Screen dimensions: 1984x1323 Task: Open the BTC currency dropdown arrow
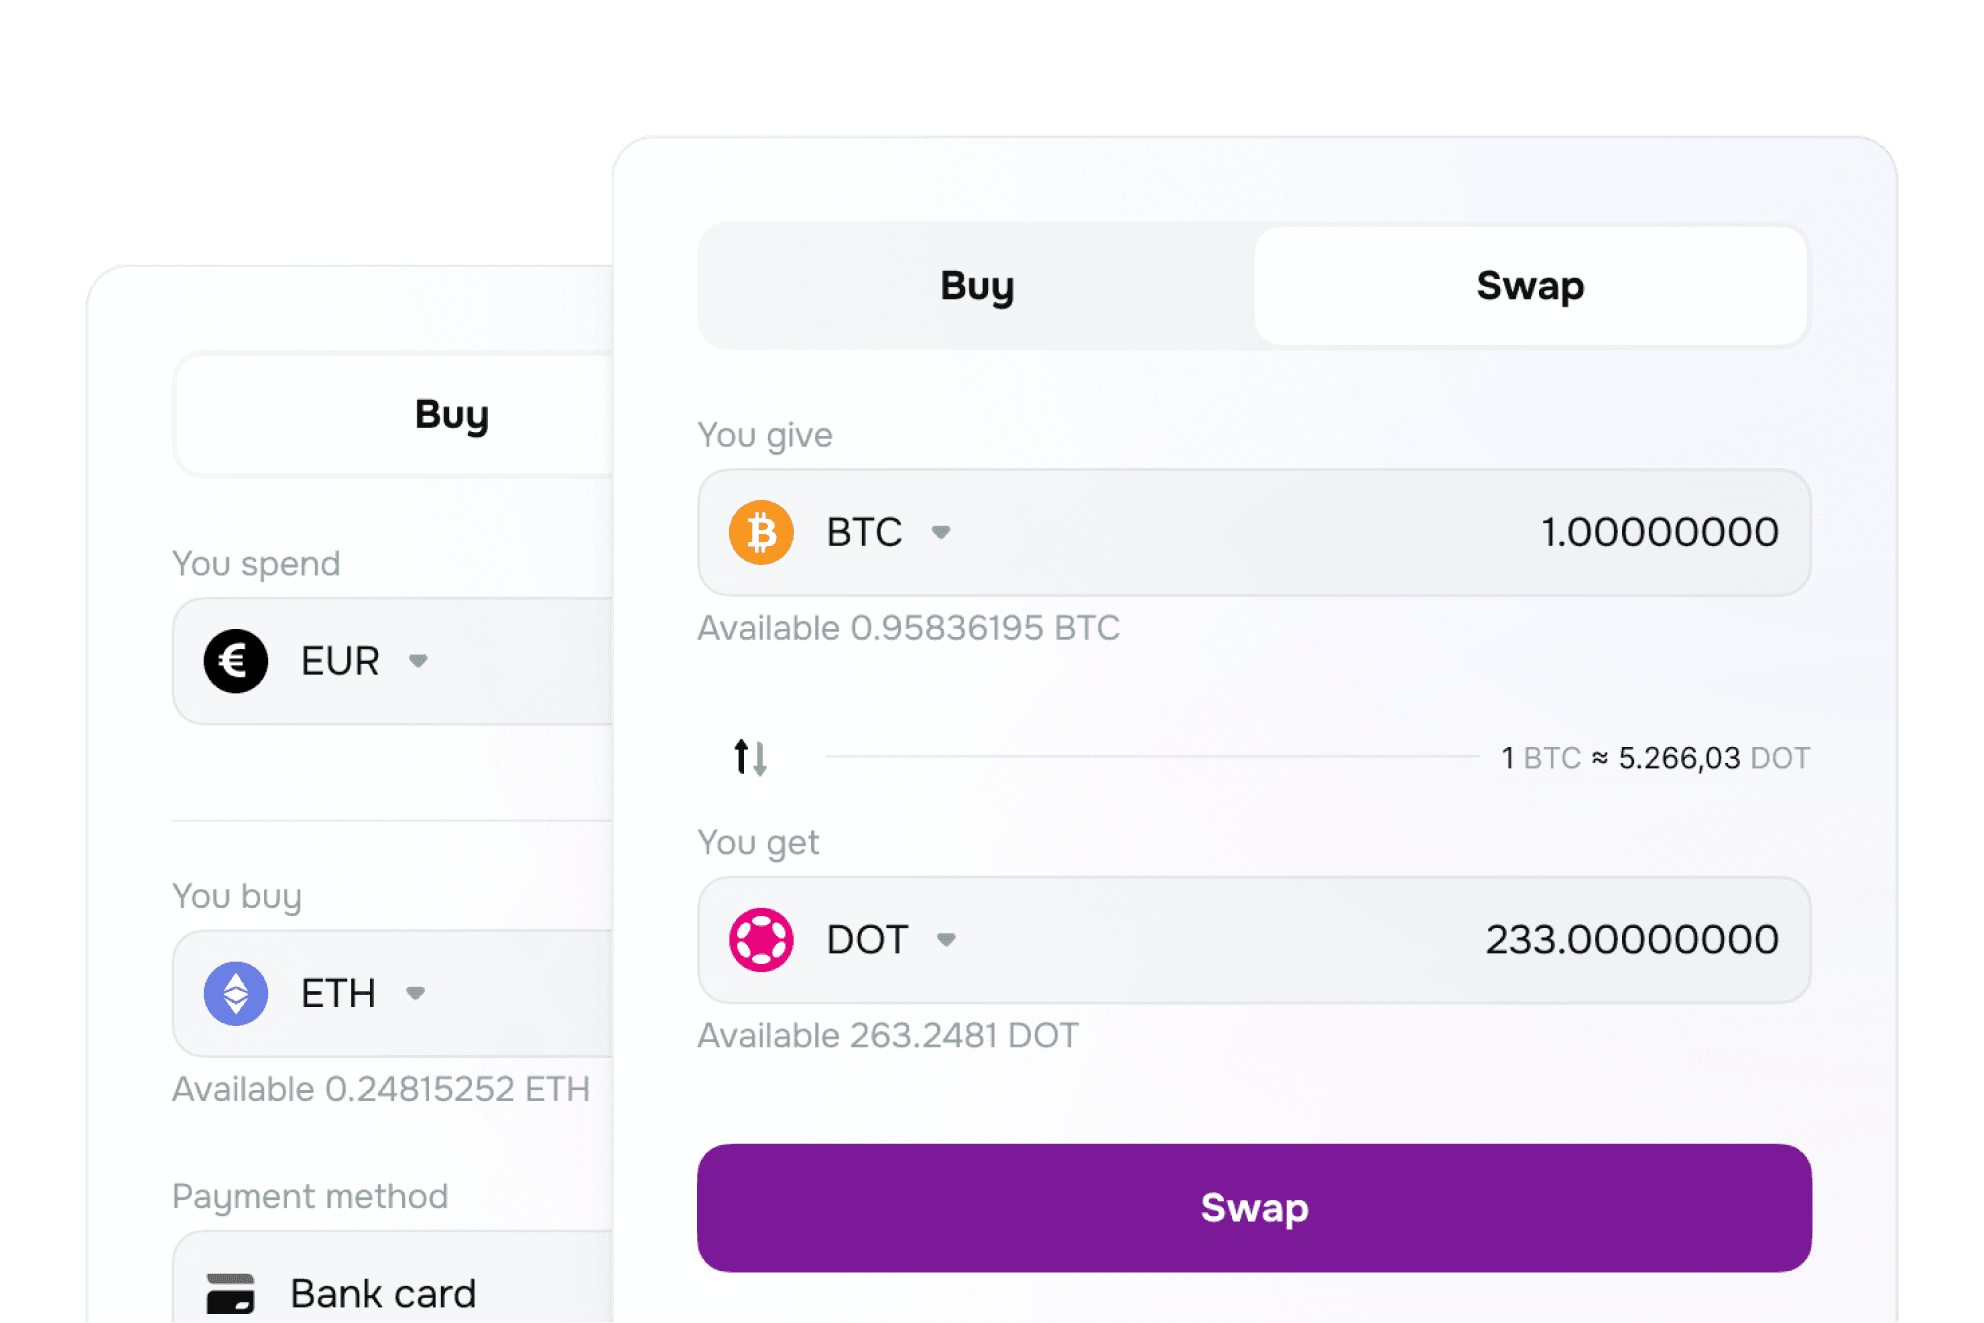[941, 532]
